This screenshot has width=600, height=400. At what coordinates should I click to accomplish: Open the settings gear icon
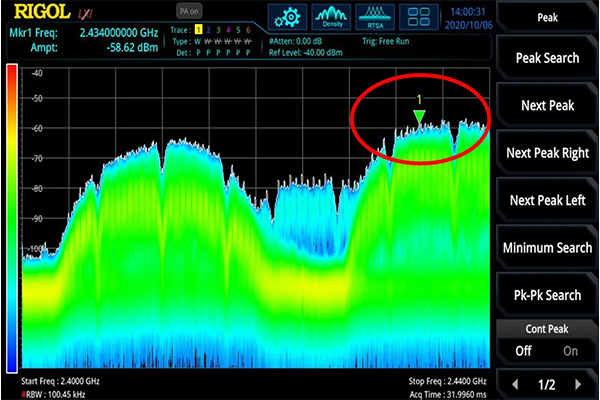pyautogui.click(x=286, y=20)
